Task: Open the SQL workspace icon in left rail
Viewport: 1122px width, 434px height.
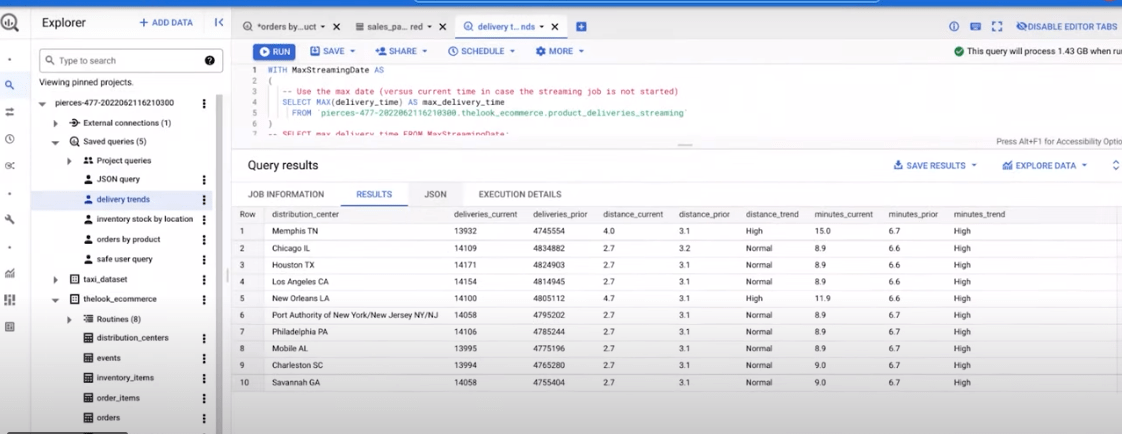Action: [x=10, y=86]
